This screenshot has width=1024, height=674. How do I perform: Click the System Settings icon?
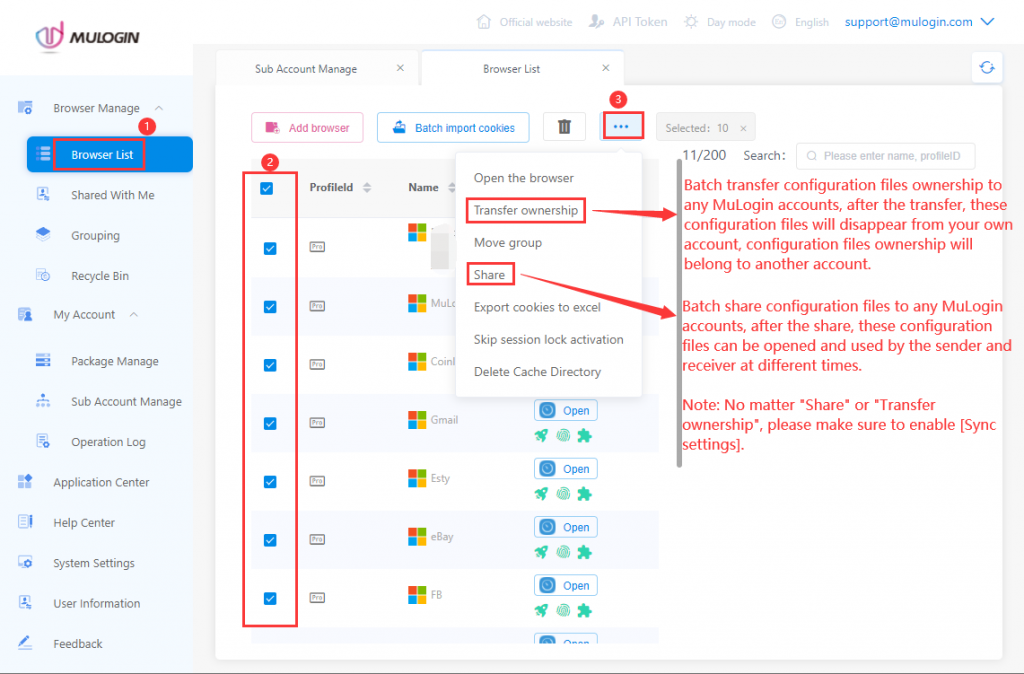coord(25,562)
